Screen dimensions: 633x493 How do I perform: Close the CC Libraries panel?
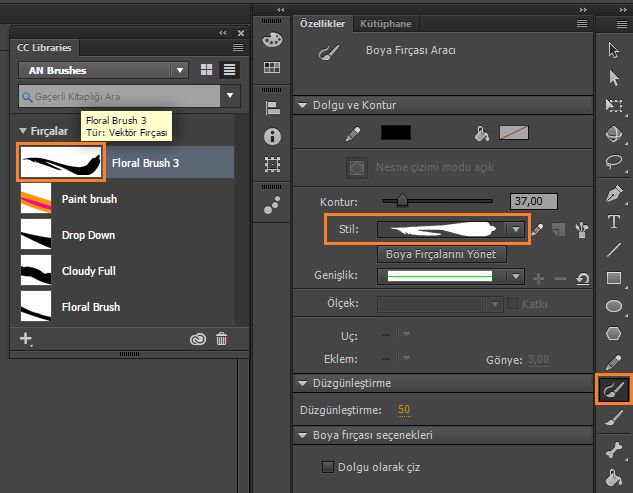(241, 33)
